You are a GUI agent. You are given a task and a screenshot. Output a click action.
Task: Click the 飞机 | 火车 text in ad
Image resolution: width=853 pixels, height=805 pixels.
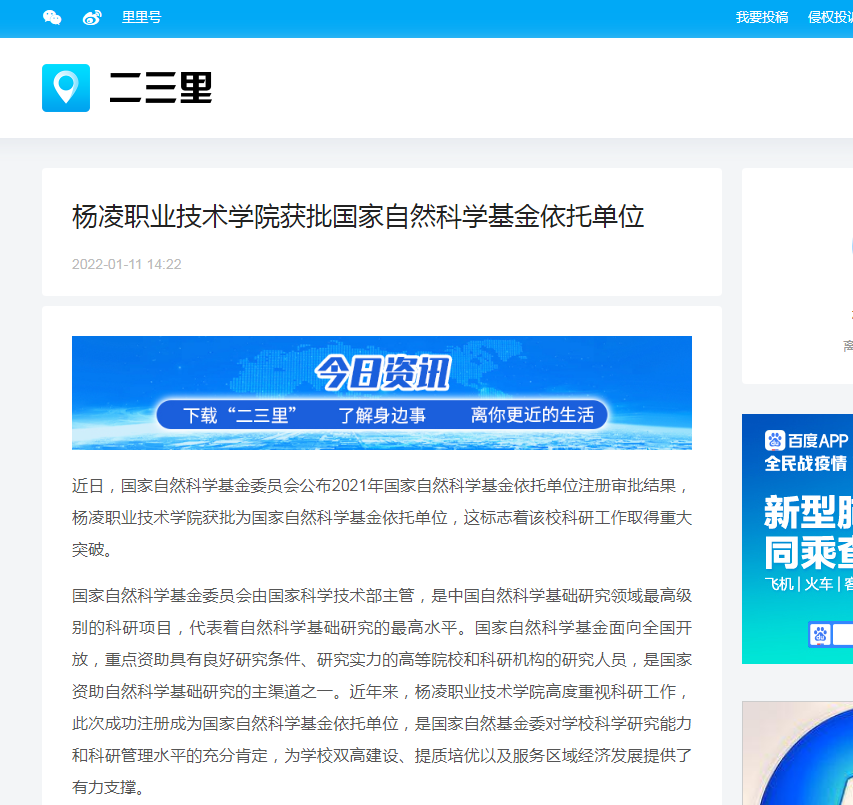(800, 584)
